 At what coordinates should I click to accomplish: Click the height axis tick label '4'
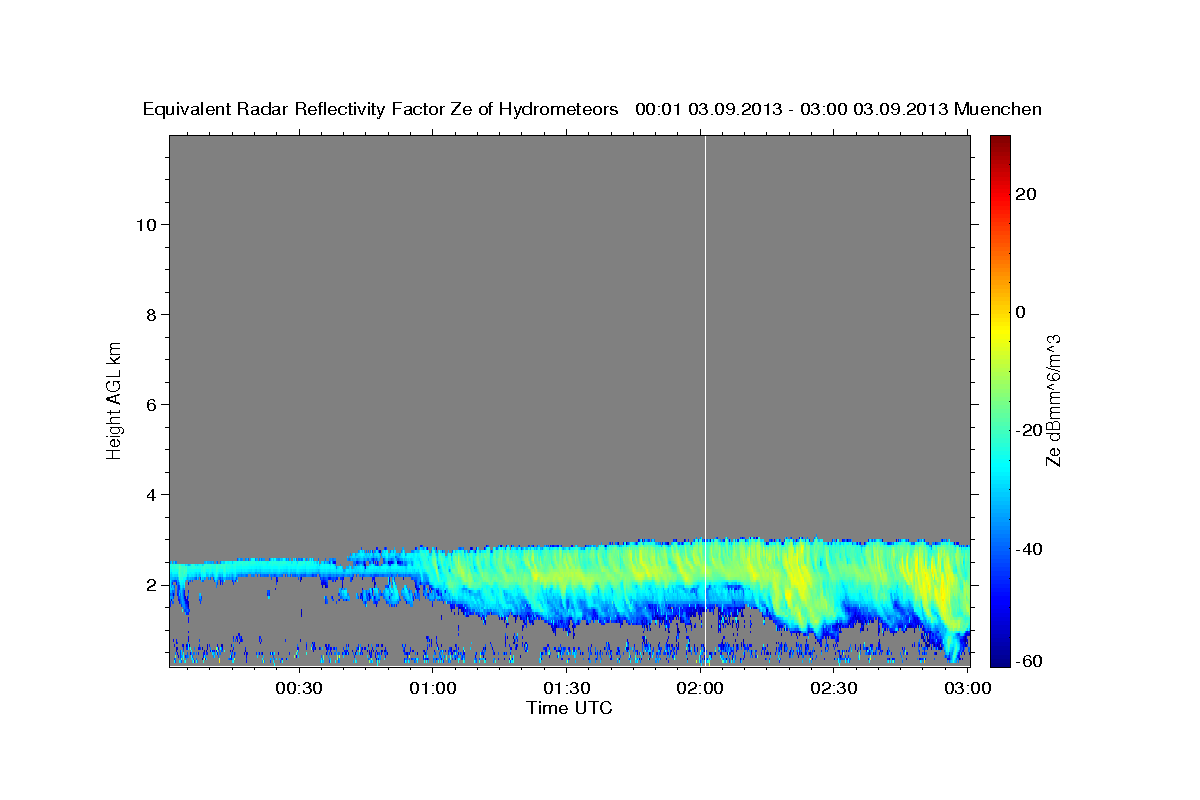click(x=149, y=494)
